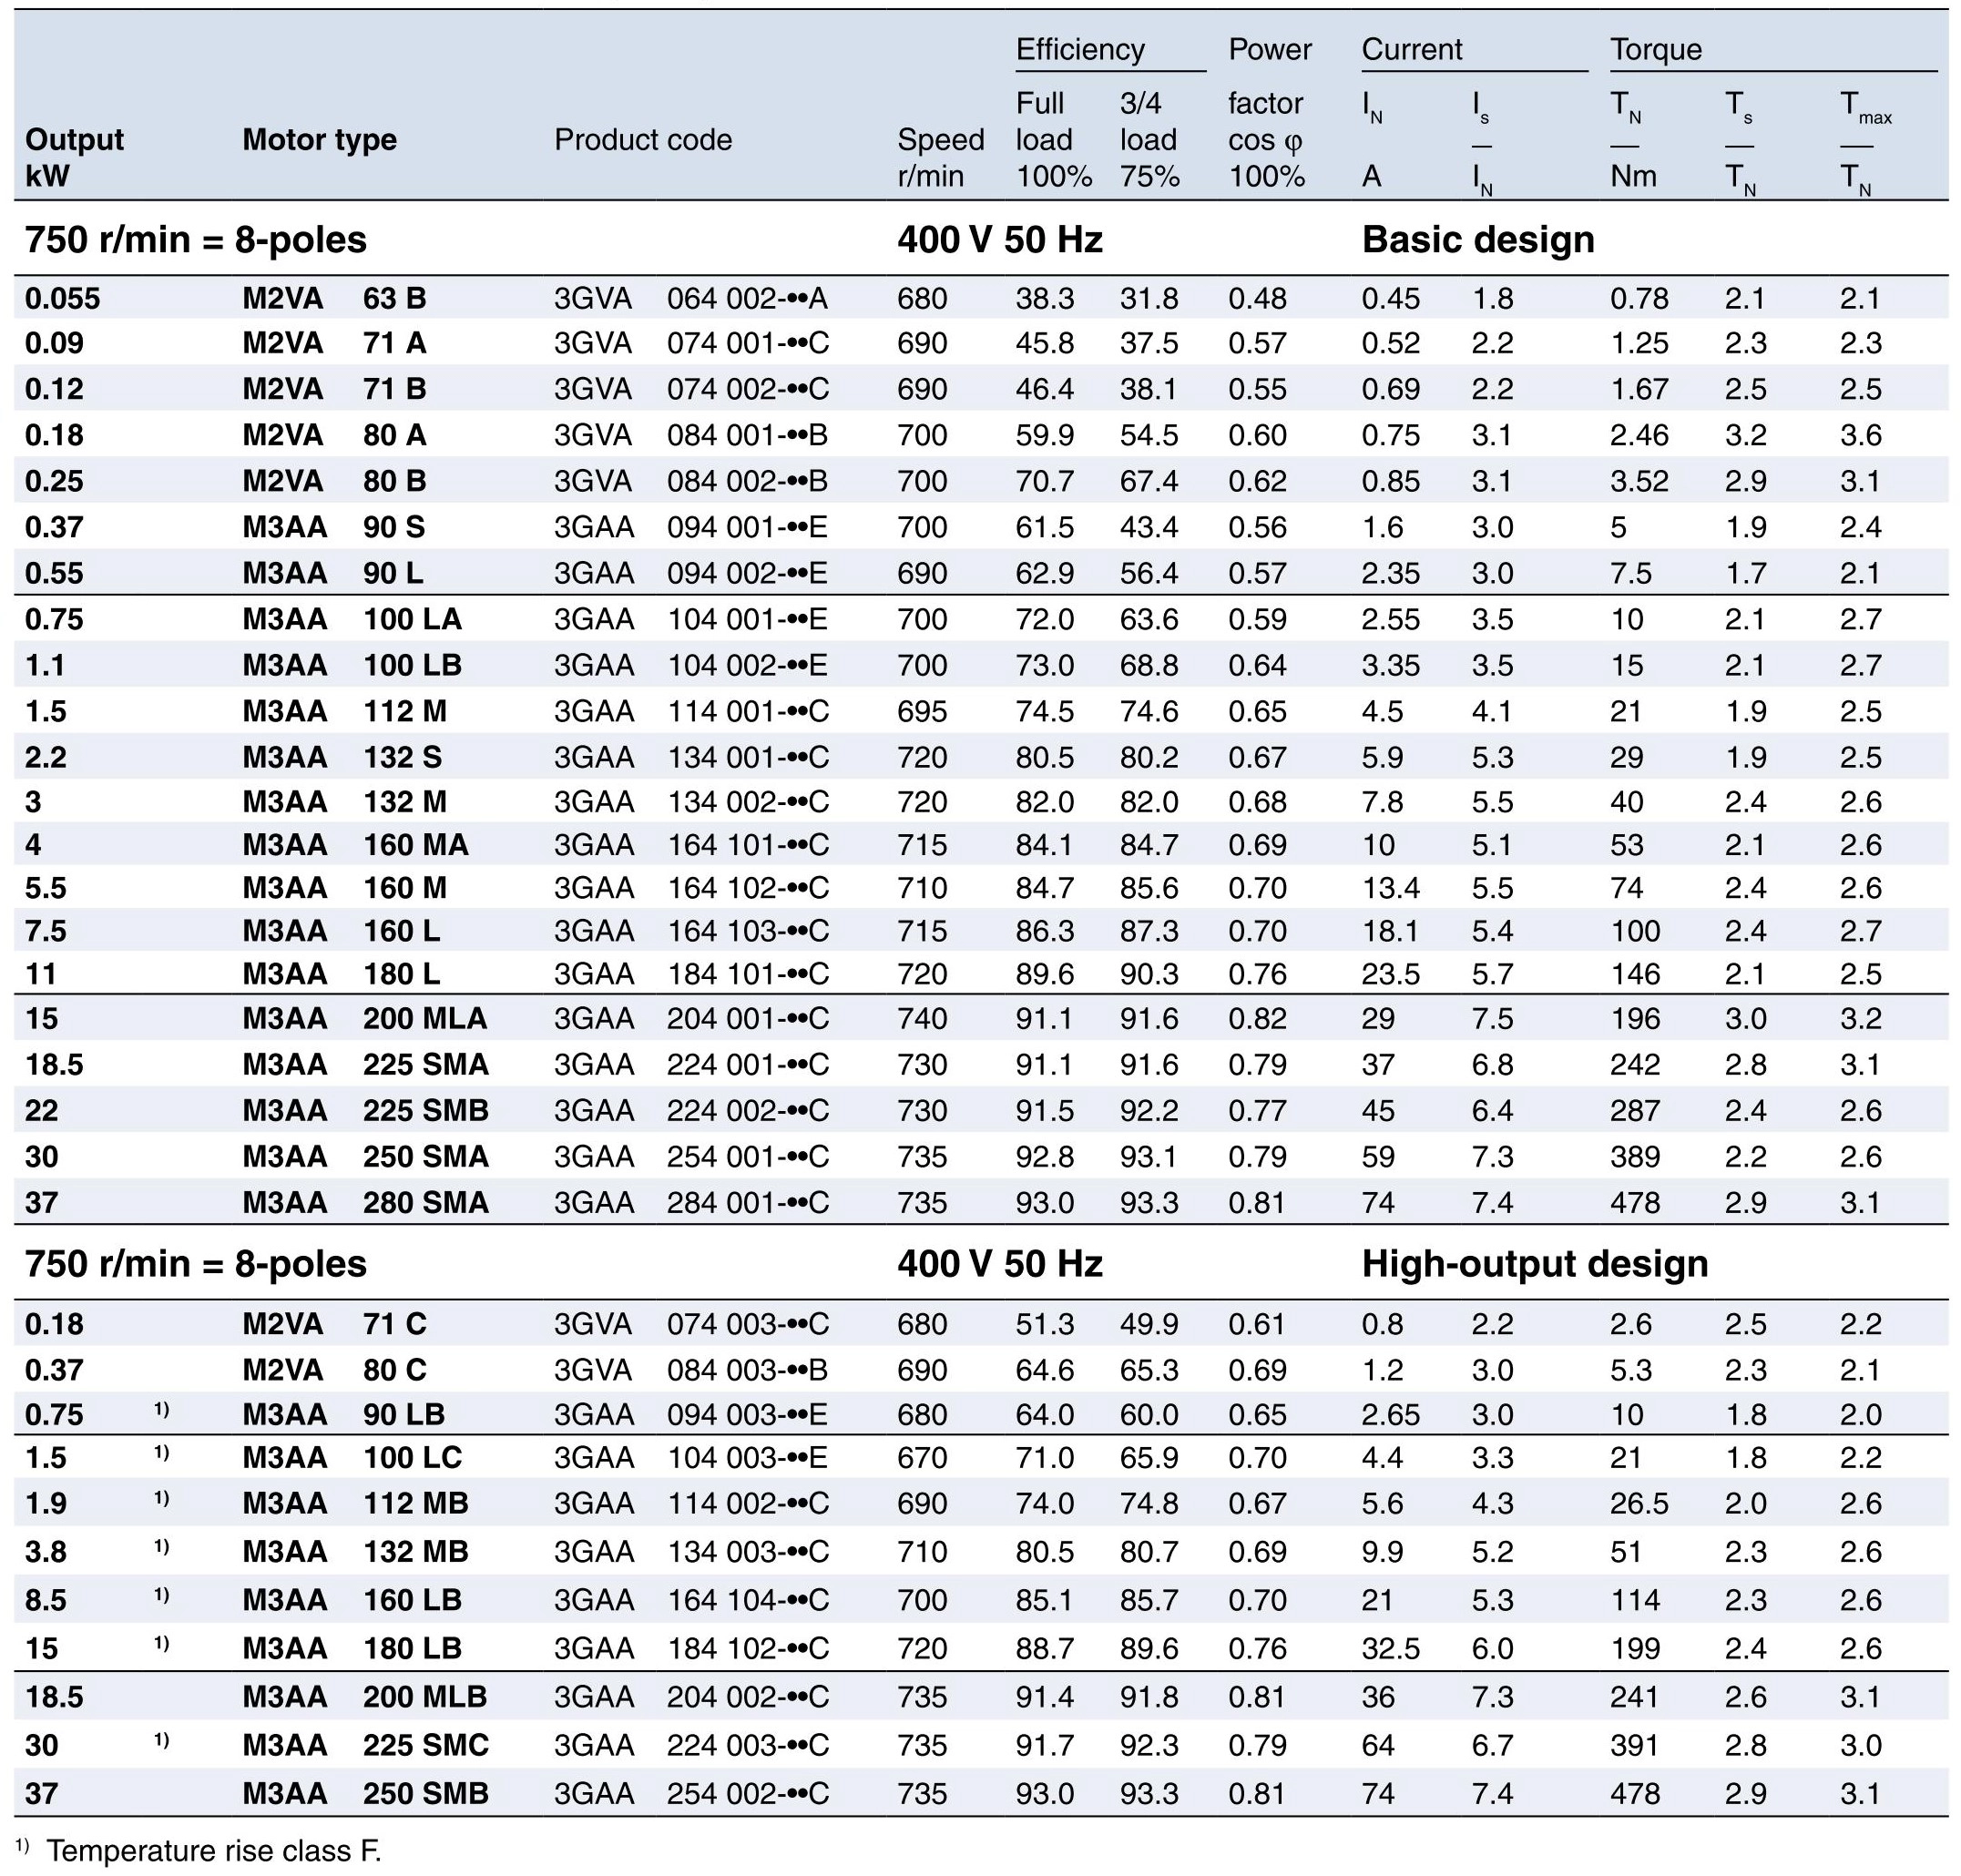Click product code 3GAA 094 001-••E

[690, 527]
